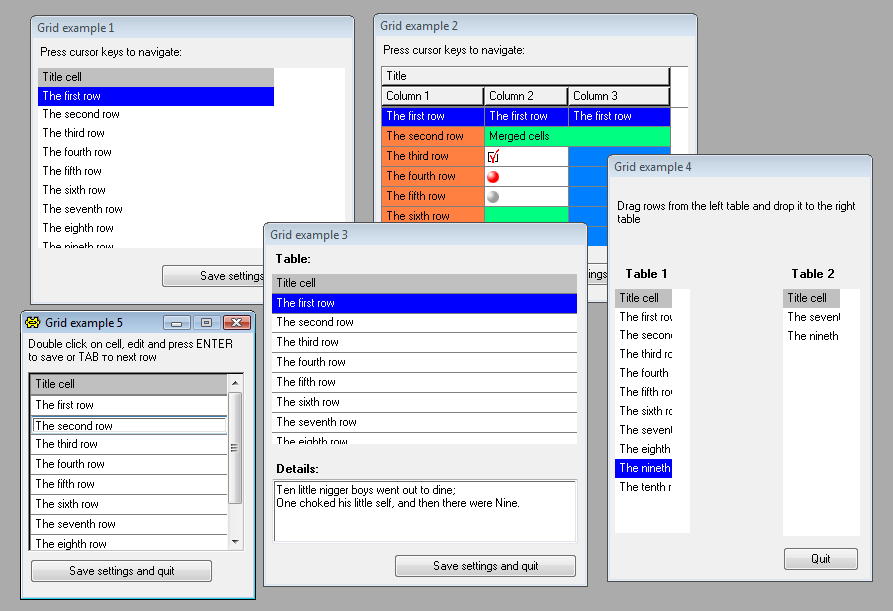
Task: Select the gray ball in fifth row
Action: pos(493,196)
